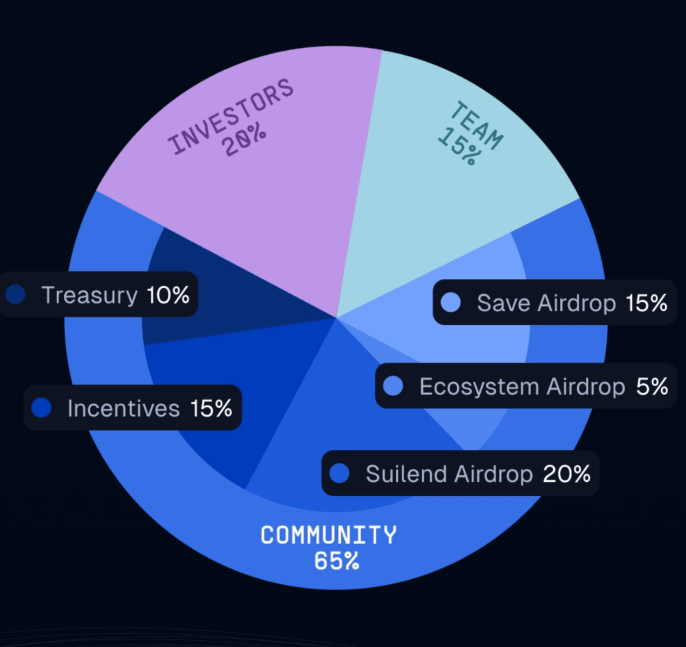This screenshot has width=686, height=647.
Task: Select the Ecosystem Airdrop 5% label
Action: pos(543,386)
